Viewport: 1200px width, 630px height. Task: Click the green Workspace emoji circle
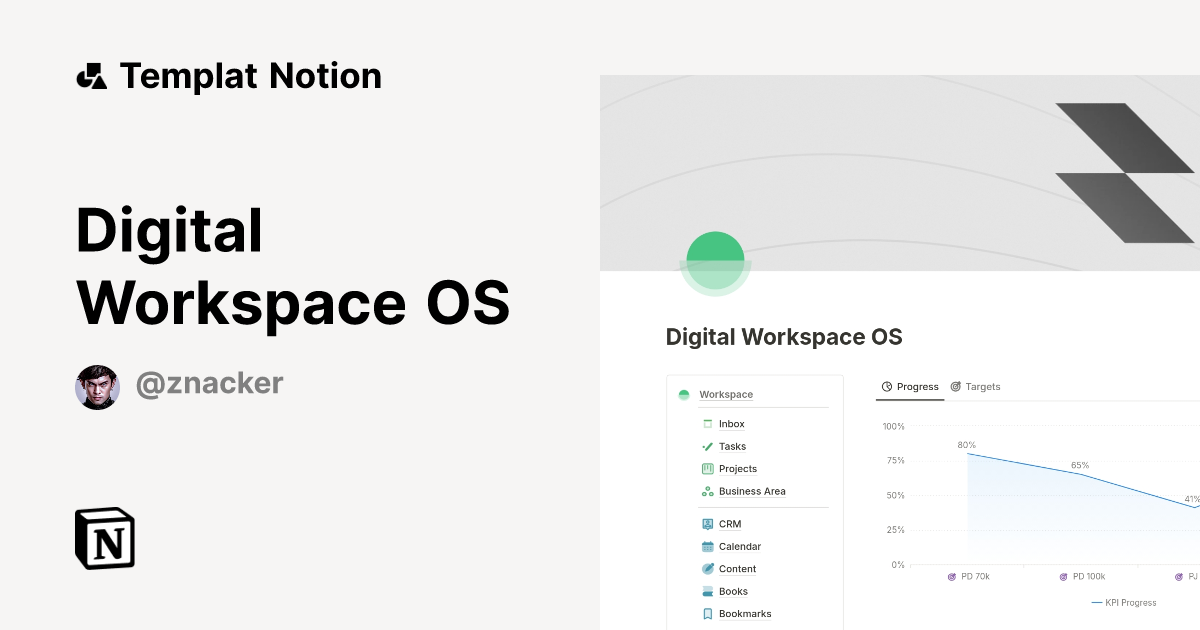point(684,394)
